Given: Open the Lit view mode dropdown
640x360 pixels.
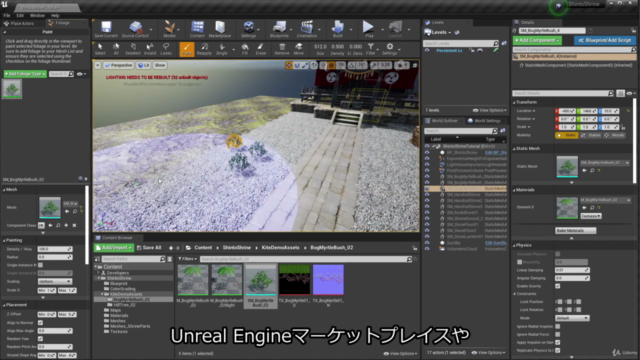Looking at the screenshot, I should click(x=143, y=65).
